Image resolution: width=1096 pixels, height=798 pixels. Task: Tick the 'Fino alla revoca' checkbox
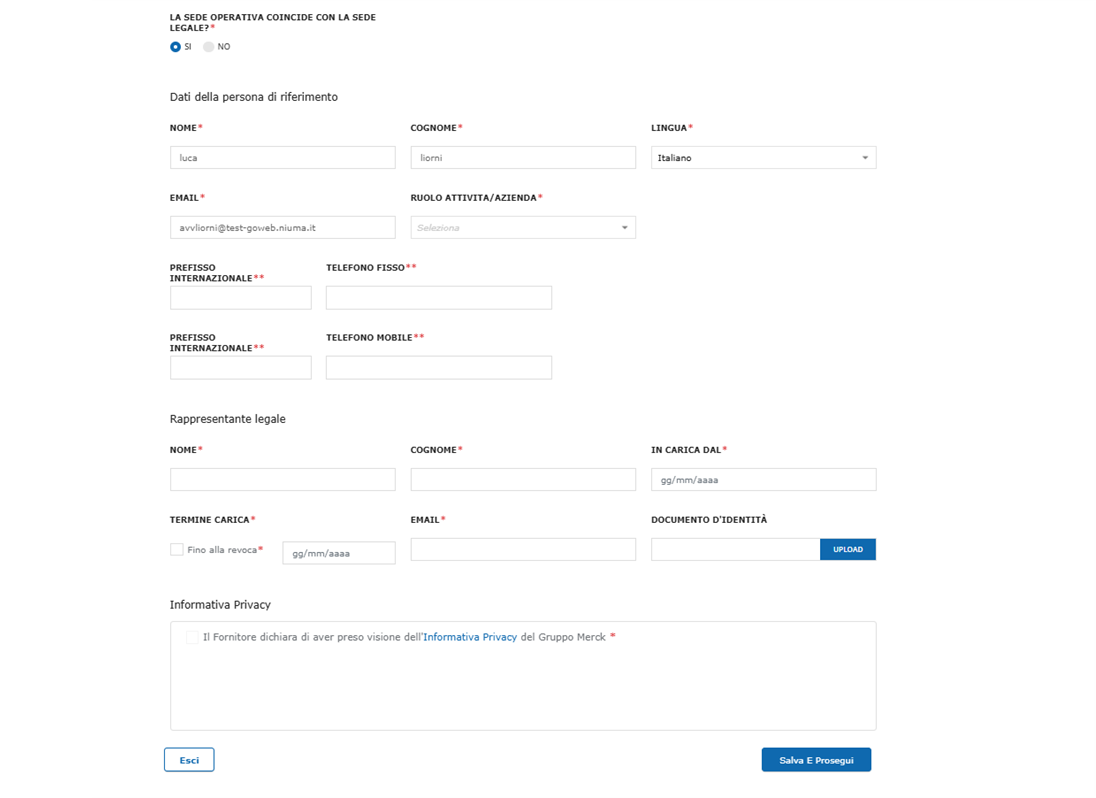177,550
